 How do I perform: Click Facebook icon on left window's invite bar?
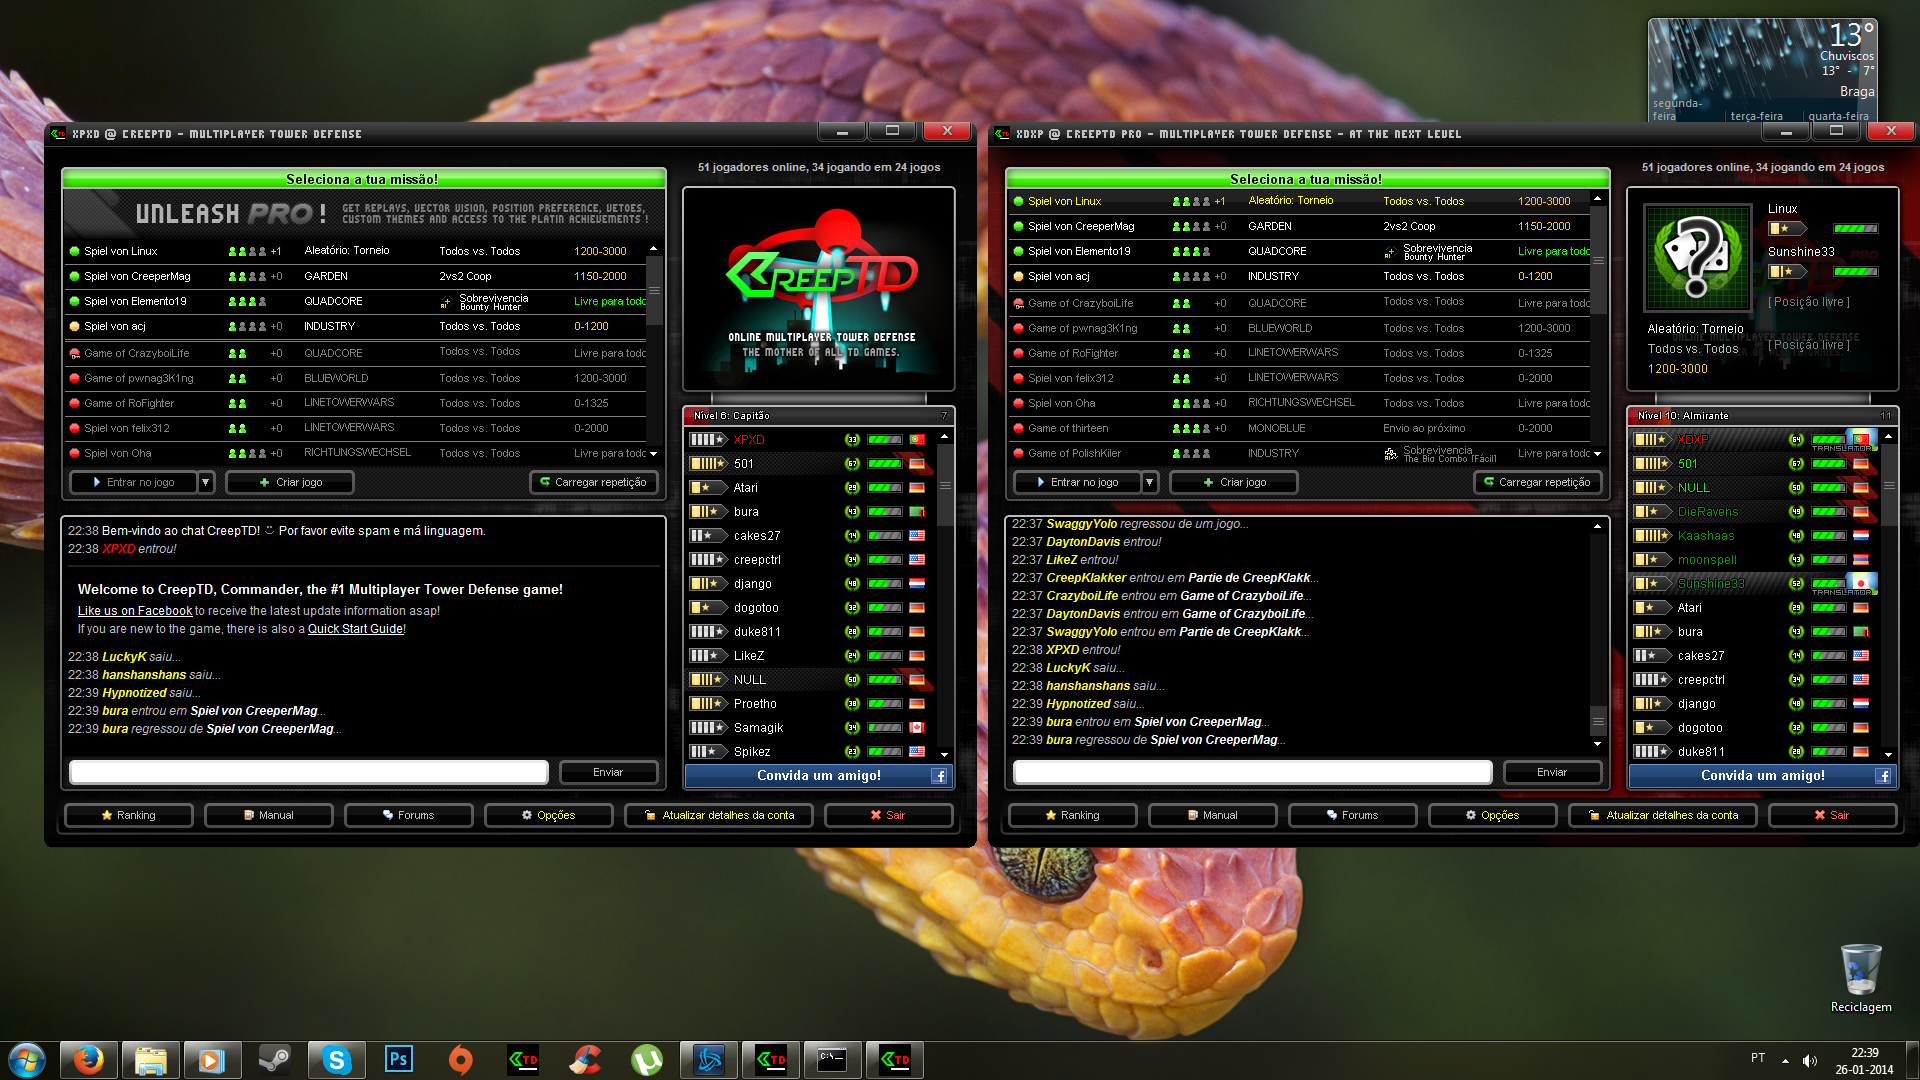(939, 776)
